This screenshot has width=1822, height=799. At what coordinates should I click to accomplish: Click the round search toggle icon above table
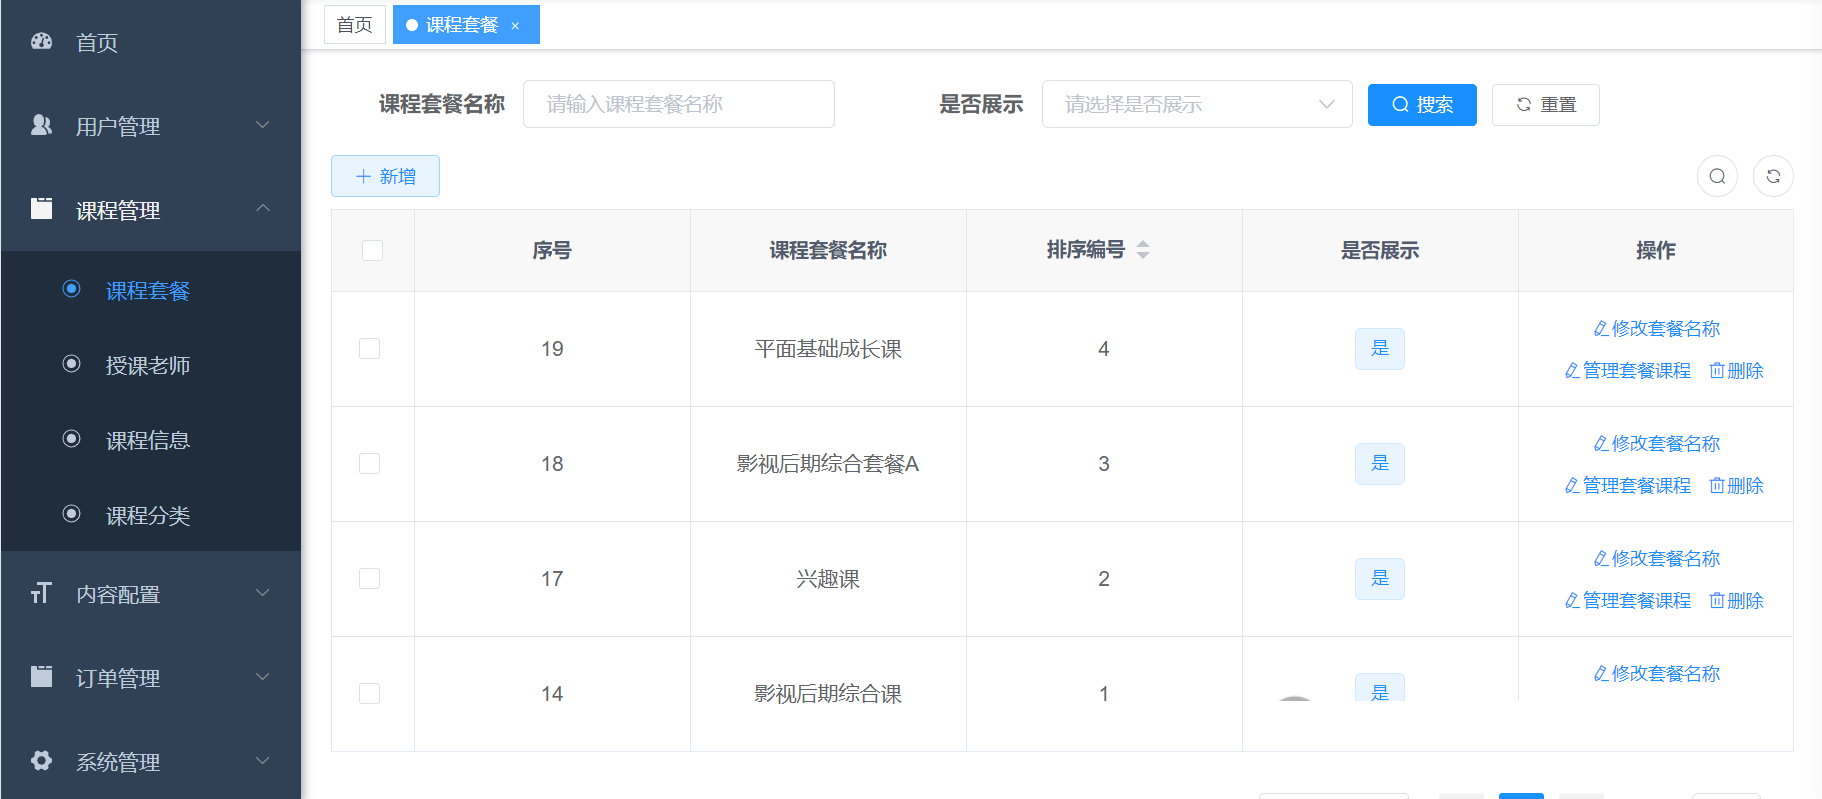pos(1717,177)
